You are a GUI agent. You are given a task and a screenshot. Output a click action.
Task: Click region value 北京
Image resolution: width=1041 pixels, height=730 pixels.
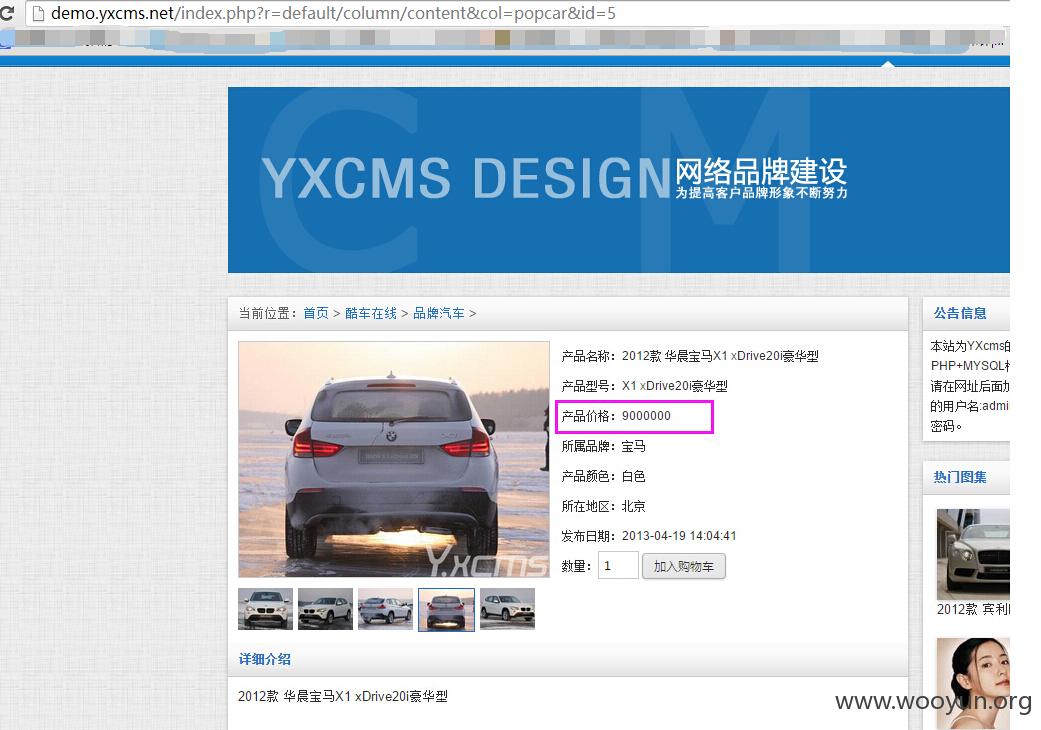tap(633, 506)
